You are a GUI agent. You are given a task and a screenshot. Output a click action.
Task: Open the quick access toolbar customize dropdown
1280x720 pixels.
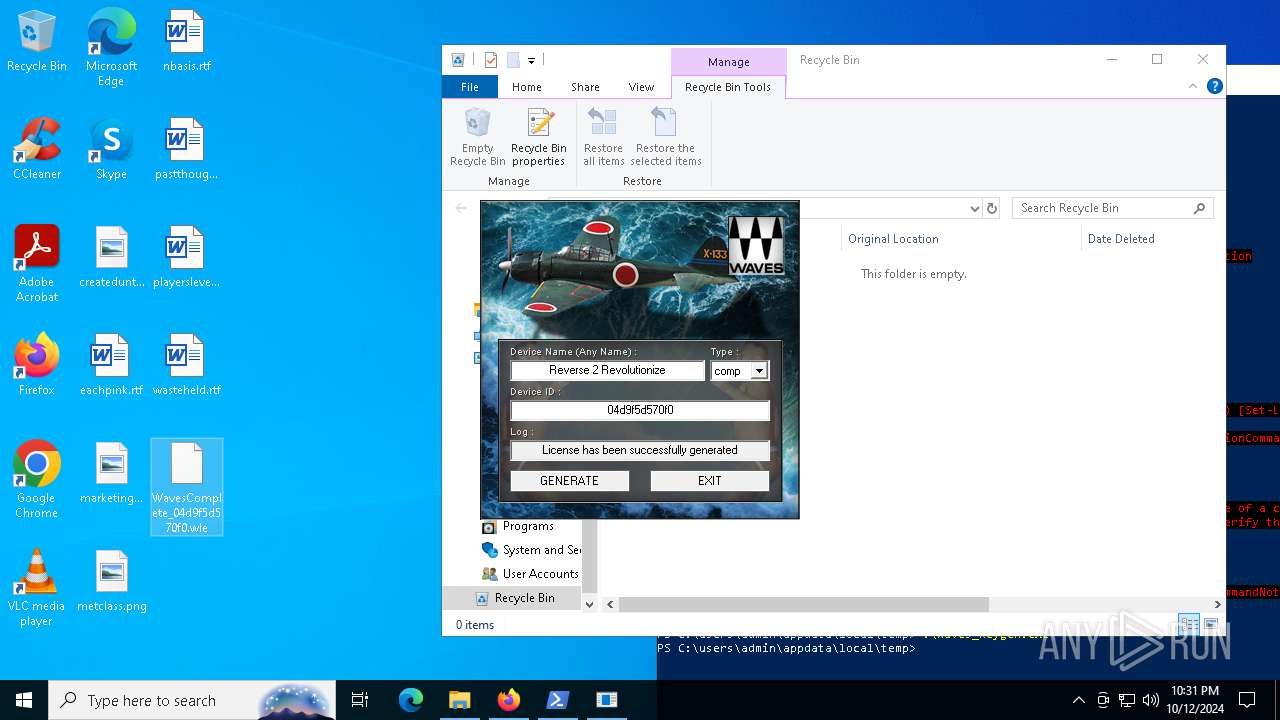tap(531, 60)
